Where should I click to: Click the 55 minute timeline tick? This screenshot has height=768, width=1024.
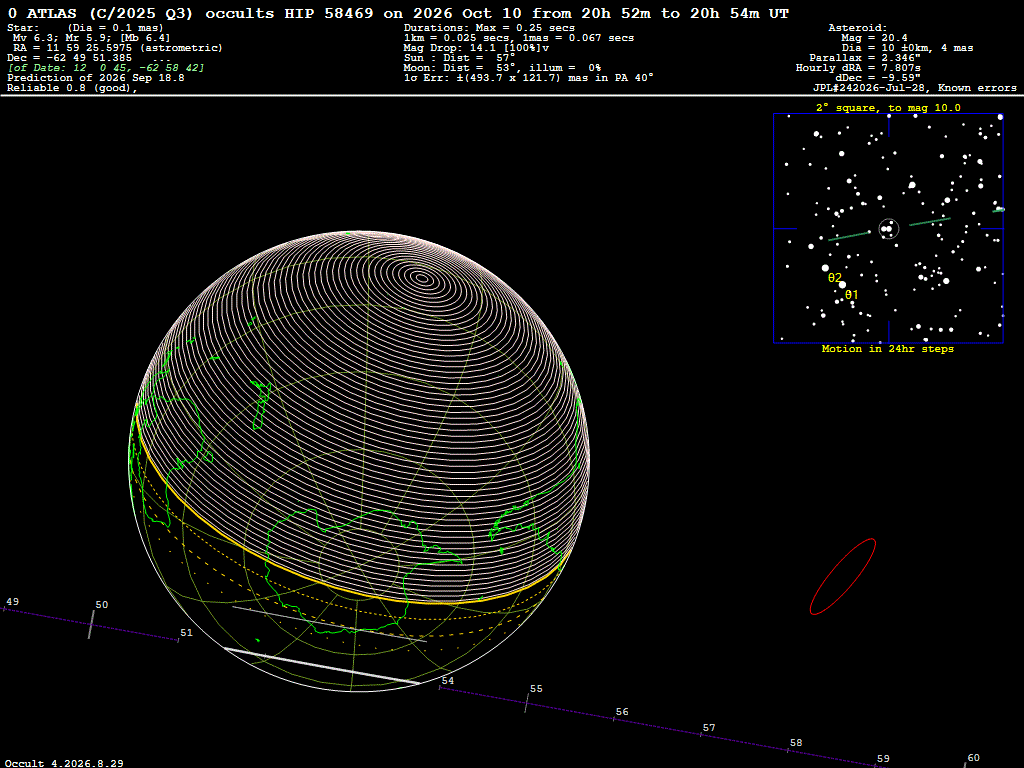526,703
